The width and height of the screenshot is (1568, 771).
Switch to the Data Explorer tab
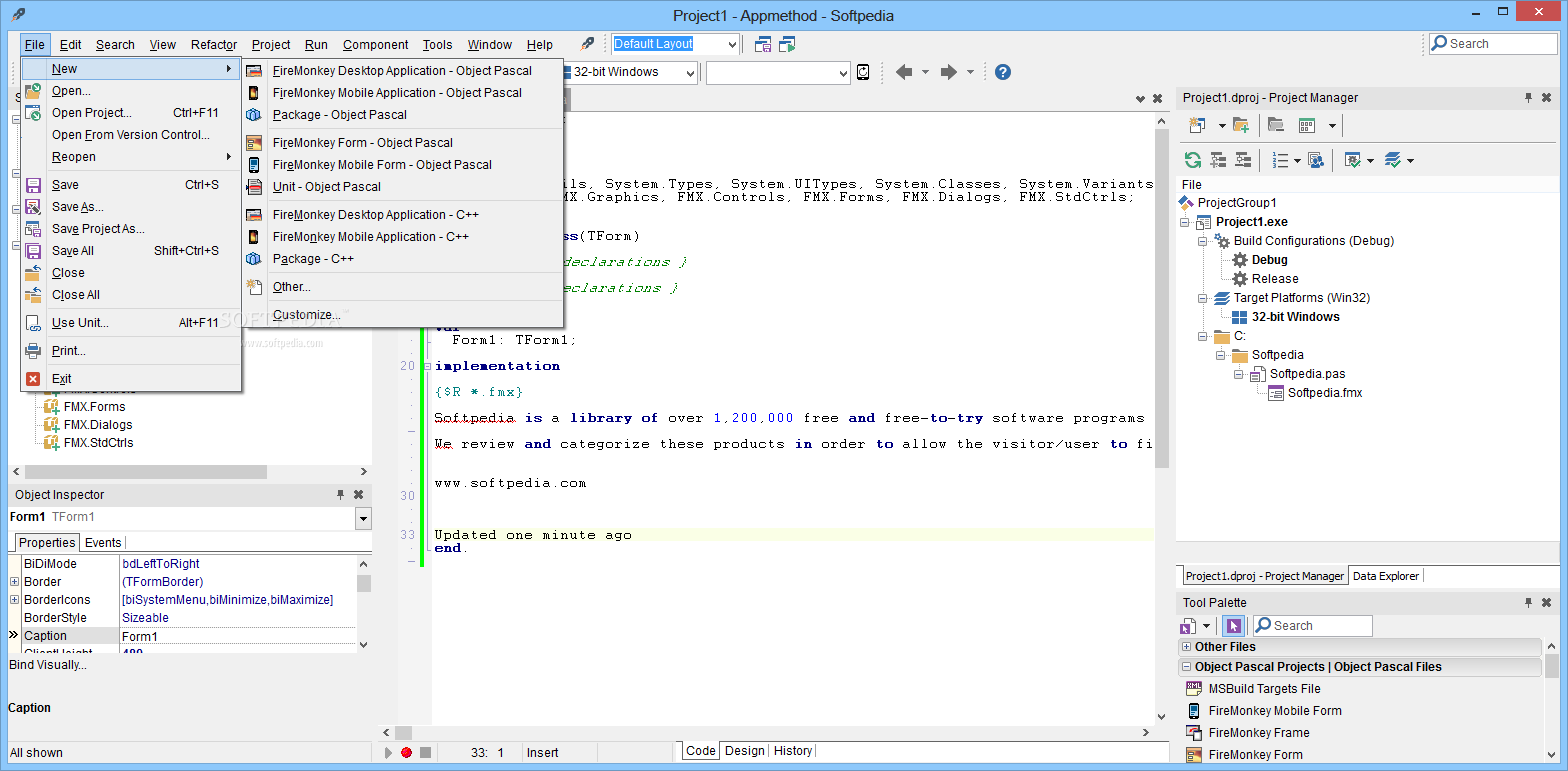[x=1385, y=576]
